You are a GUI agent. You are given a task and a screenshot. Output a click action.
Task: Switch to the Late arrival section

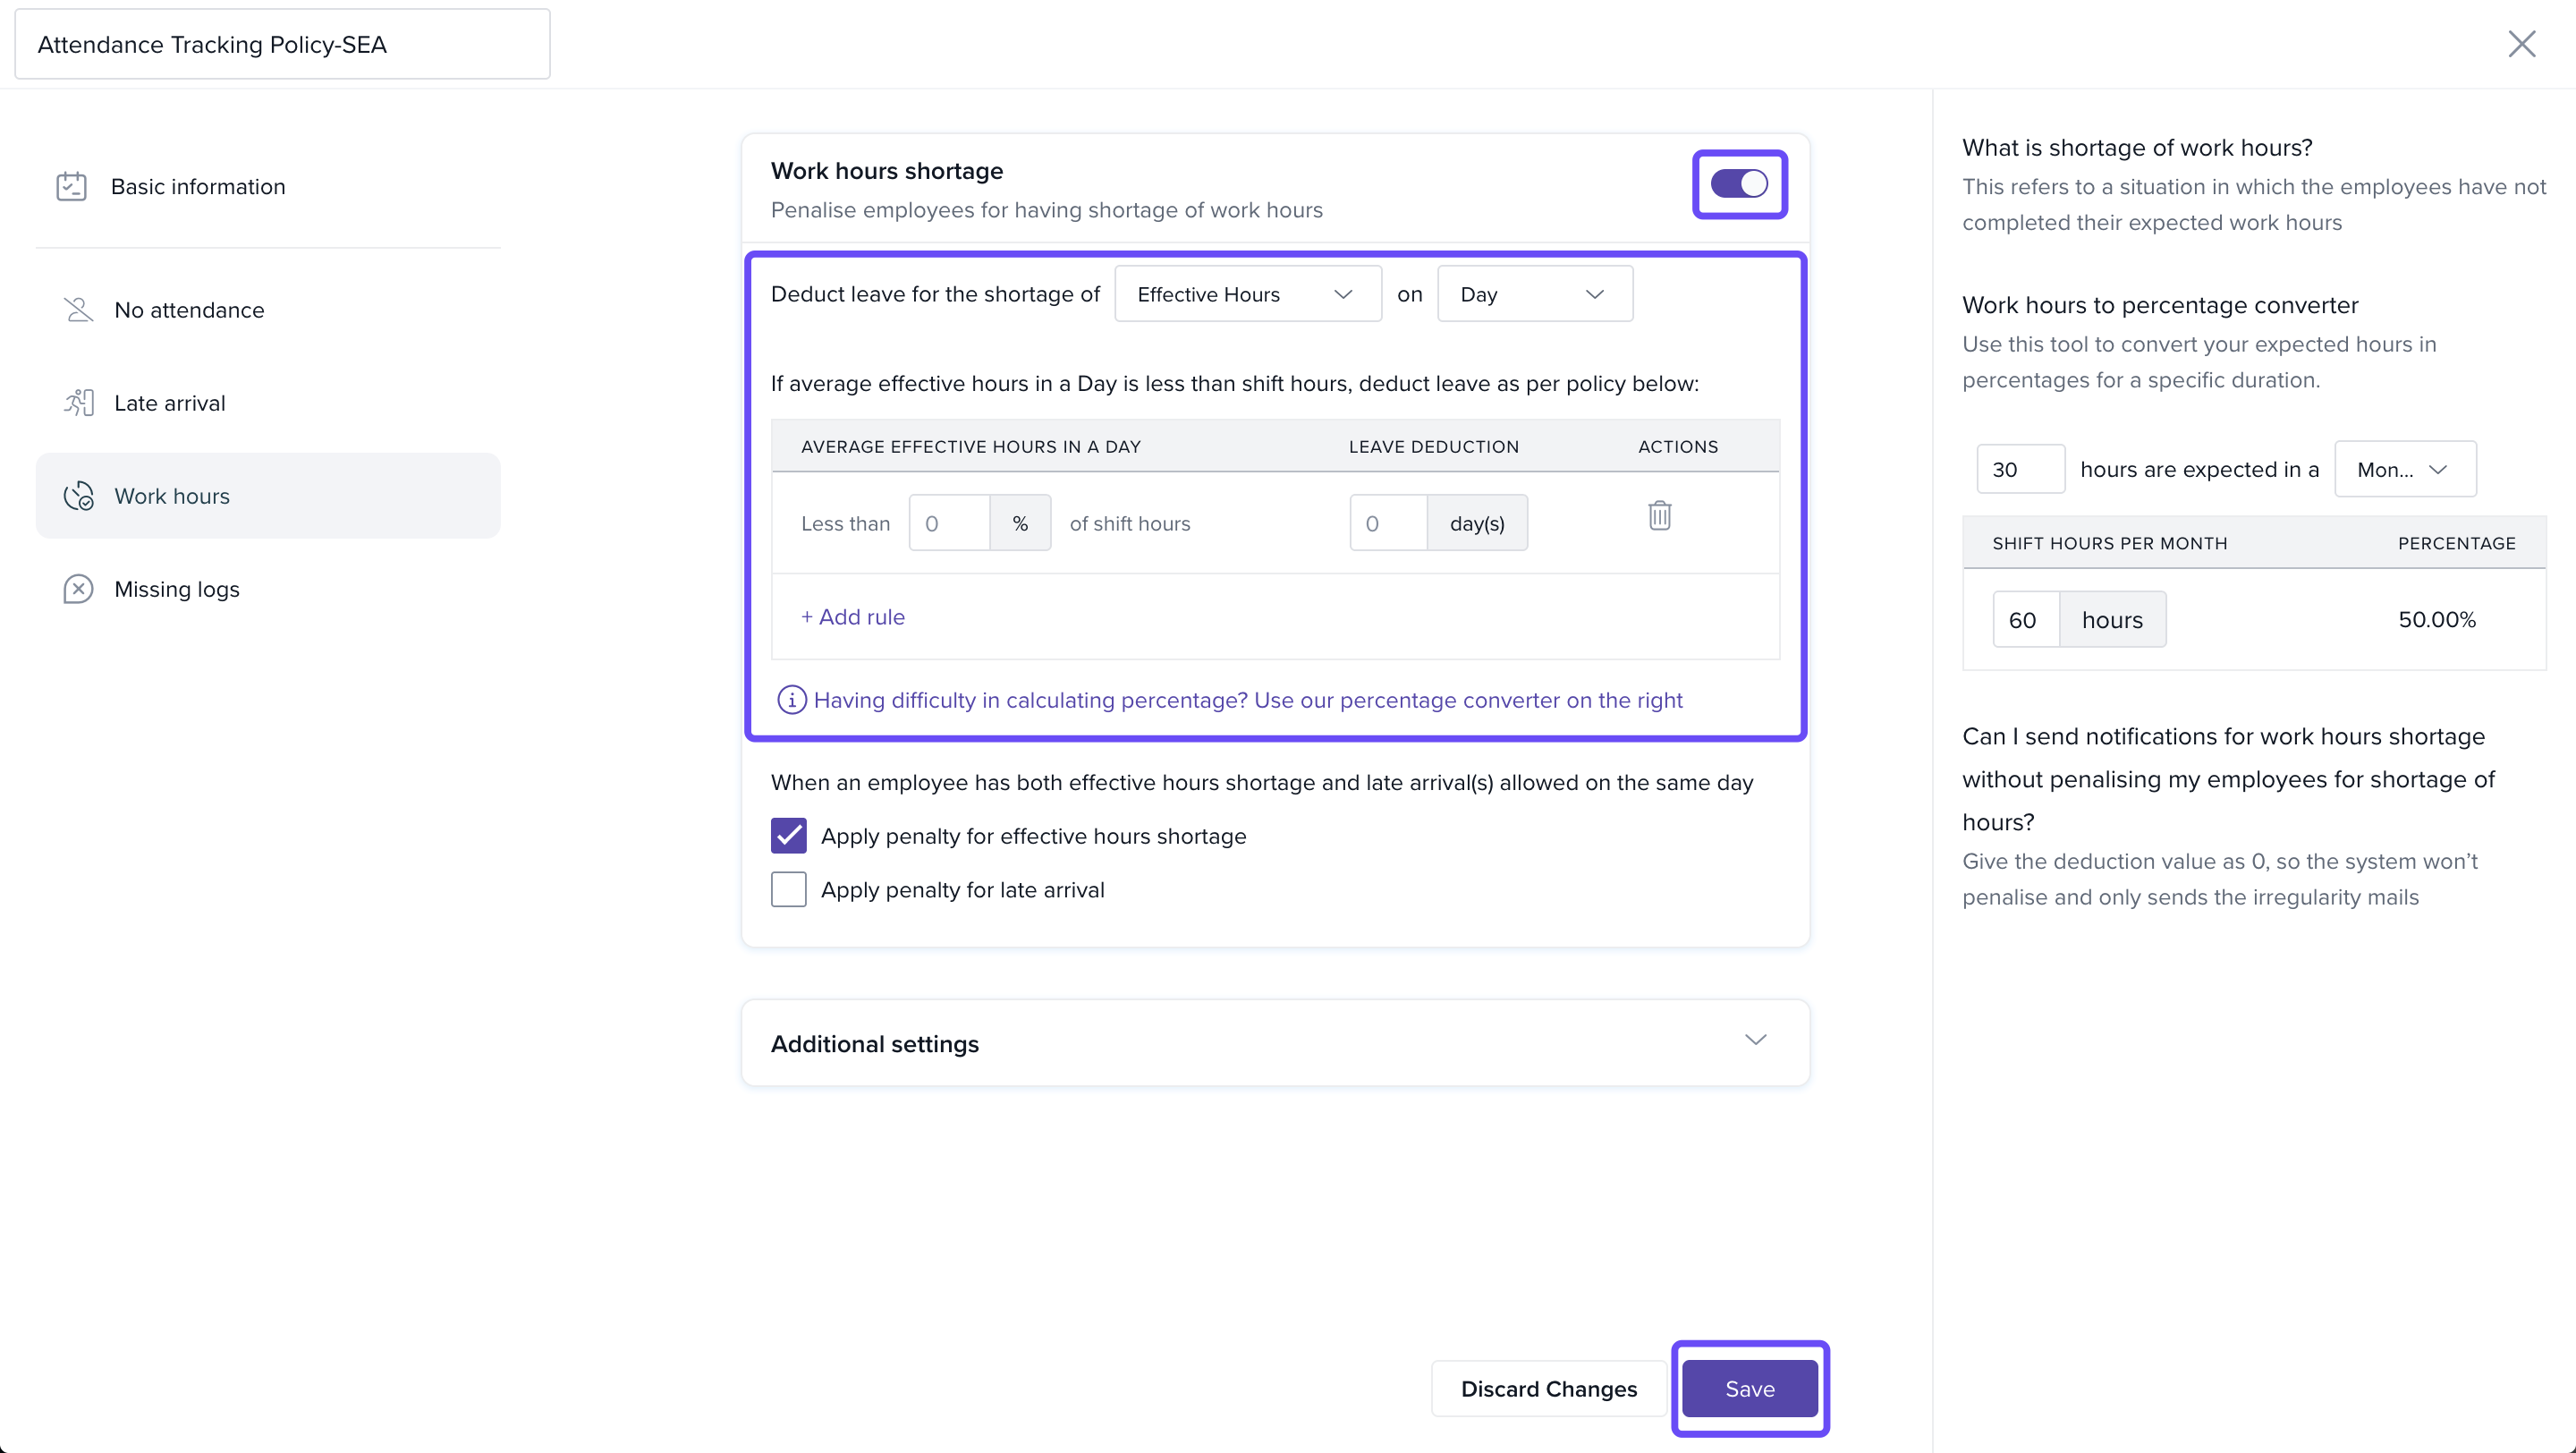click(x=170, y=403)
